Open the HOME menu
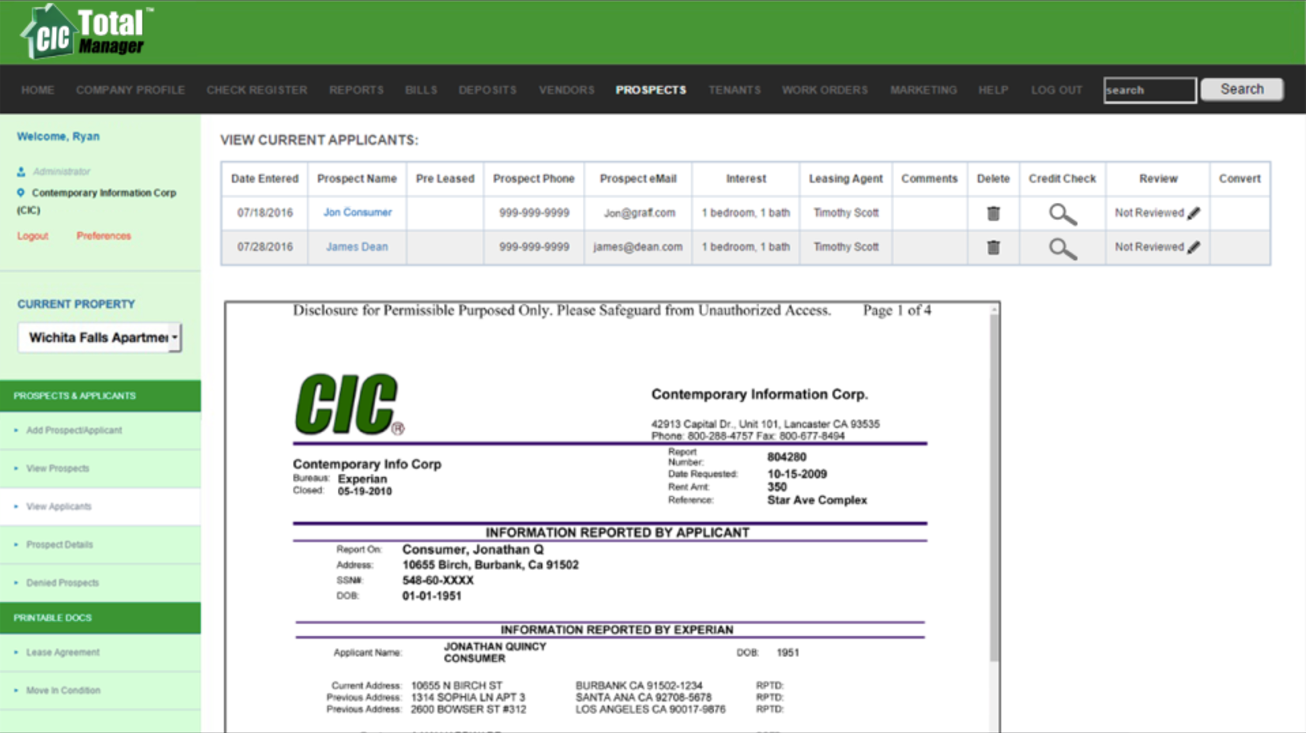This screenshot has height=733, width=1306. point(38,90)
